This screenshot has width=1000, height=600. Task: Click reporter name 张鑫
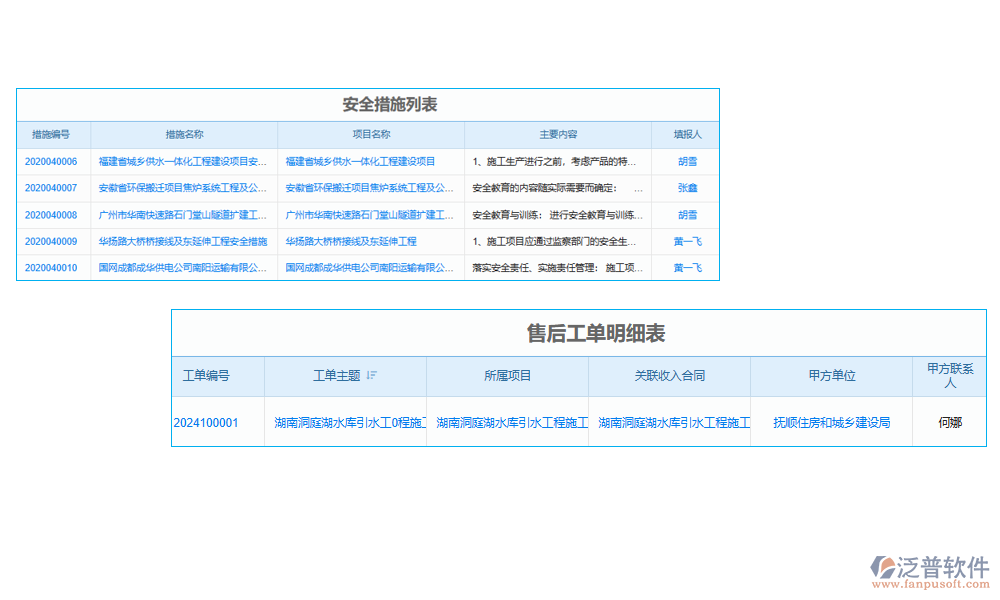click(687, 188)
